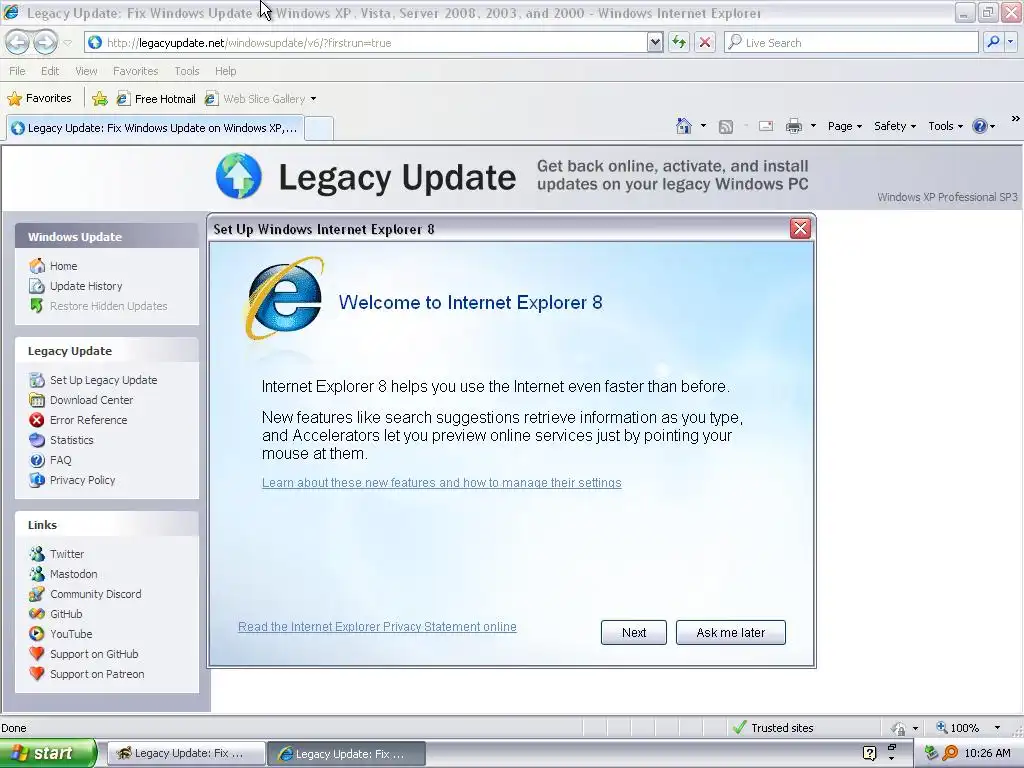Click the Ask me later button

(x=730, y=632)
